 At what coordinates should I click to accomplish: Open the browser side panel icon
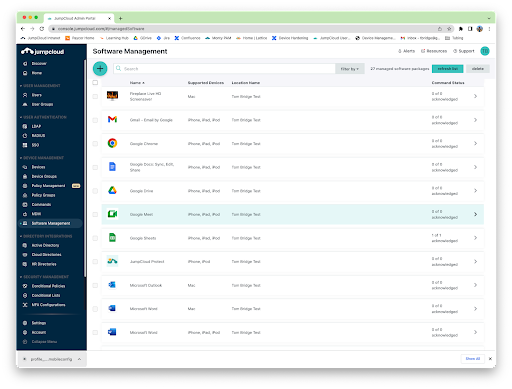[x=470, y=29]
